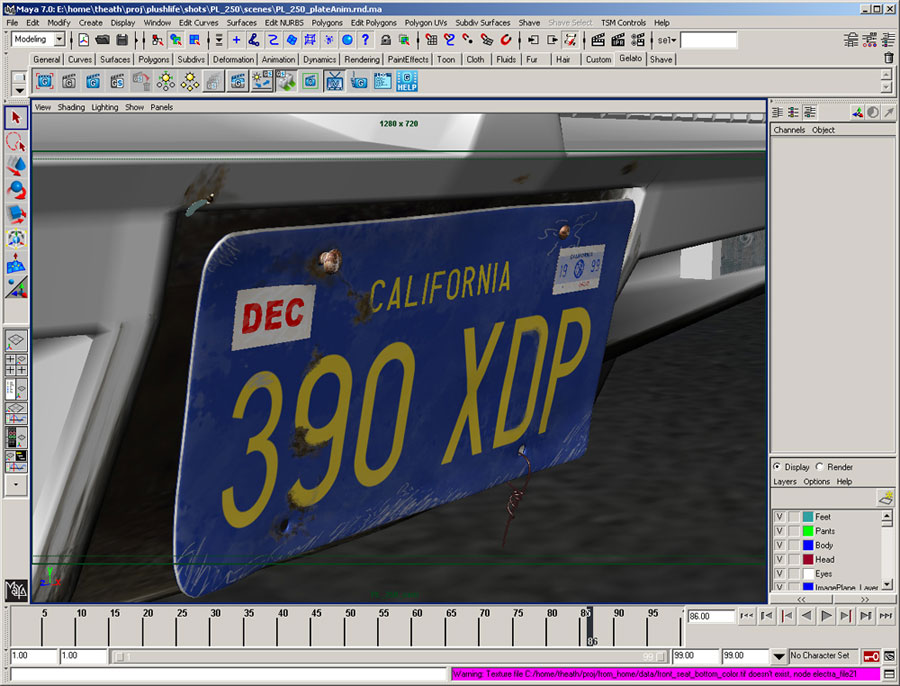
Task: Click the auto keyframe key icon
Action: point(871,656)
